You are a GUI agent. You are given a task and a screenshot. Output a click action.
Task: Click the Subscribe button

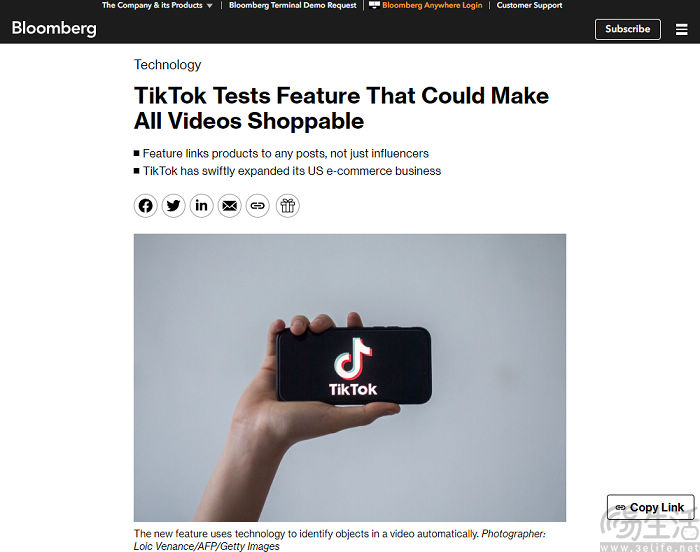628,29
